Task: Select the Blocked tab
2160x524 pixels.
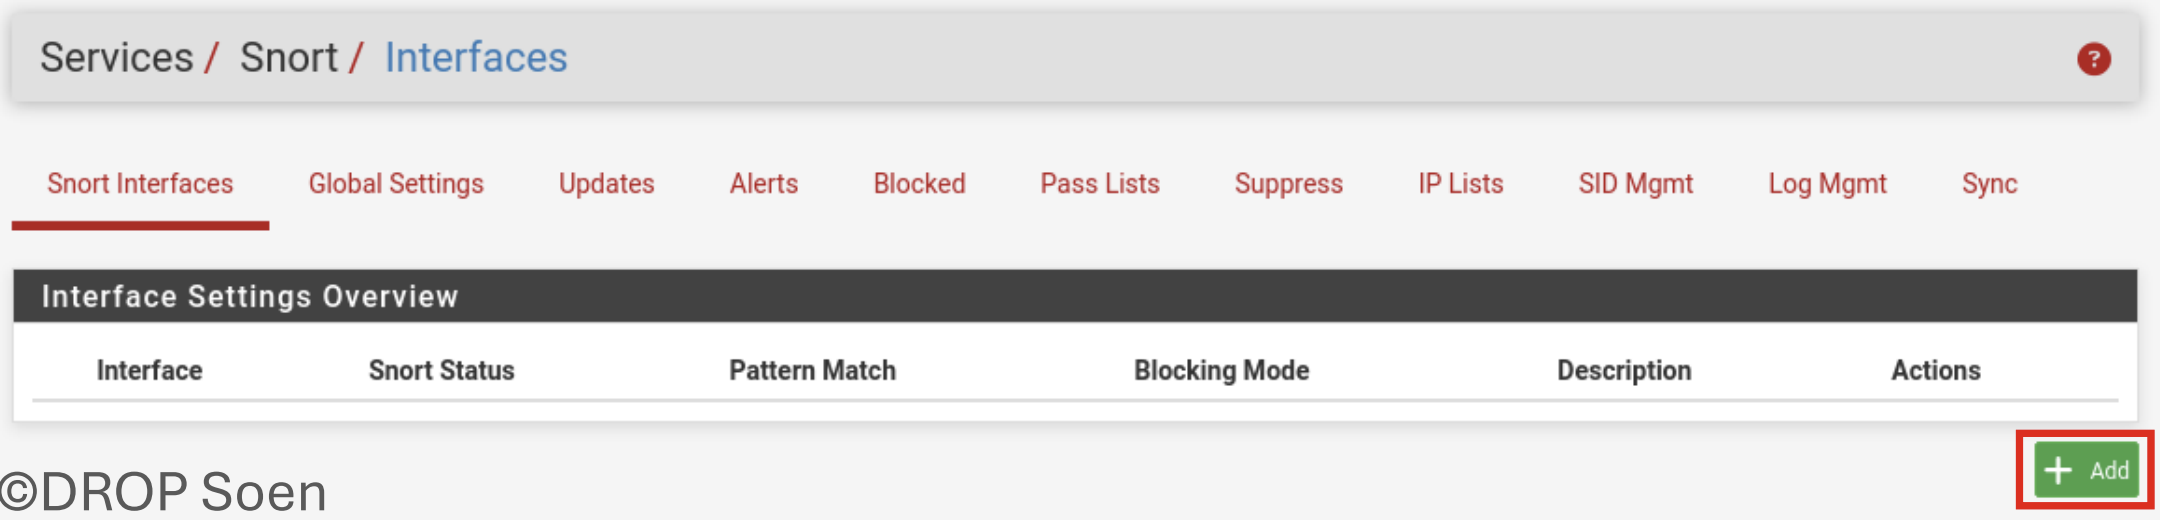Action: 919,184
